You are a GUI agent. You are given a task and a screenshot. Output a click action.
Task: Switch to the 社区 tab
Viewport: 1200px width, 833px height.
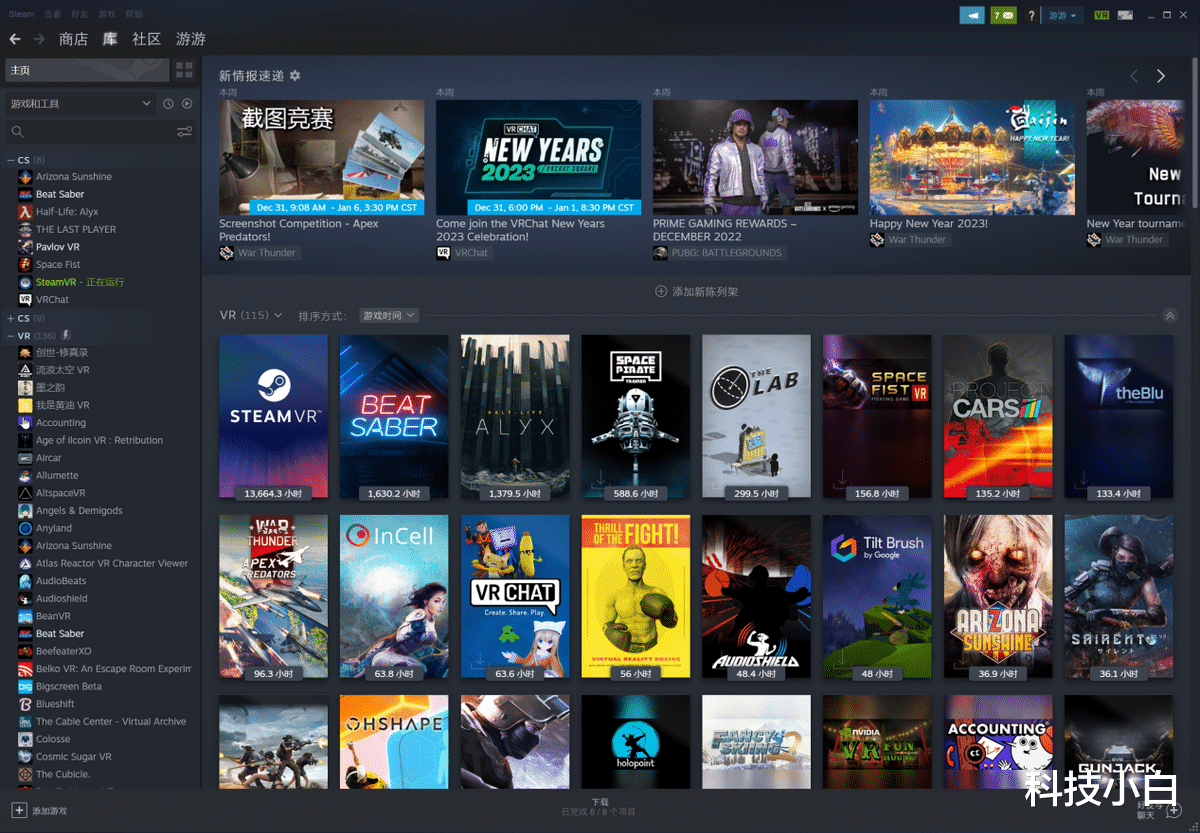pos(145,39)
